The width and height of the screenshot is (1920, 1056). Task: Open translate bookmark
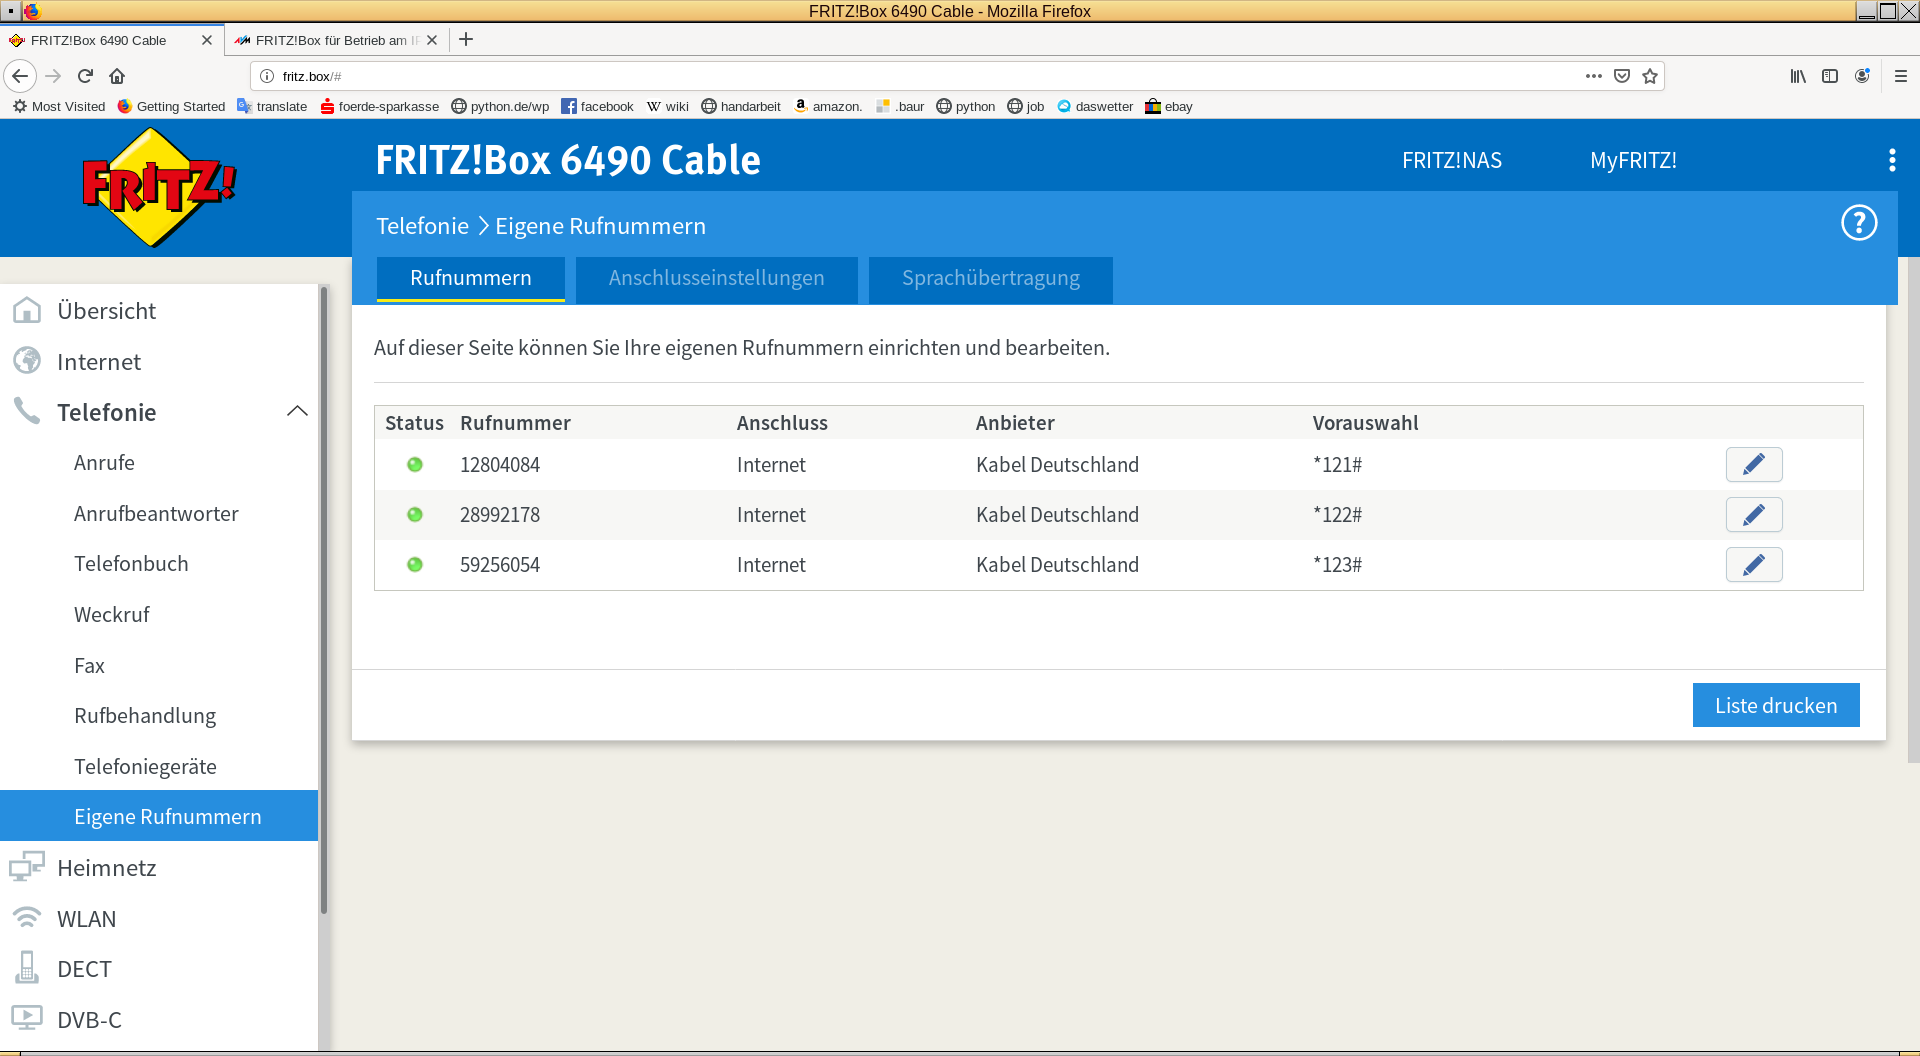click(x=272, y=106)
